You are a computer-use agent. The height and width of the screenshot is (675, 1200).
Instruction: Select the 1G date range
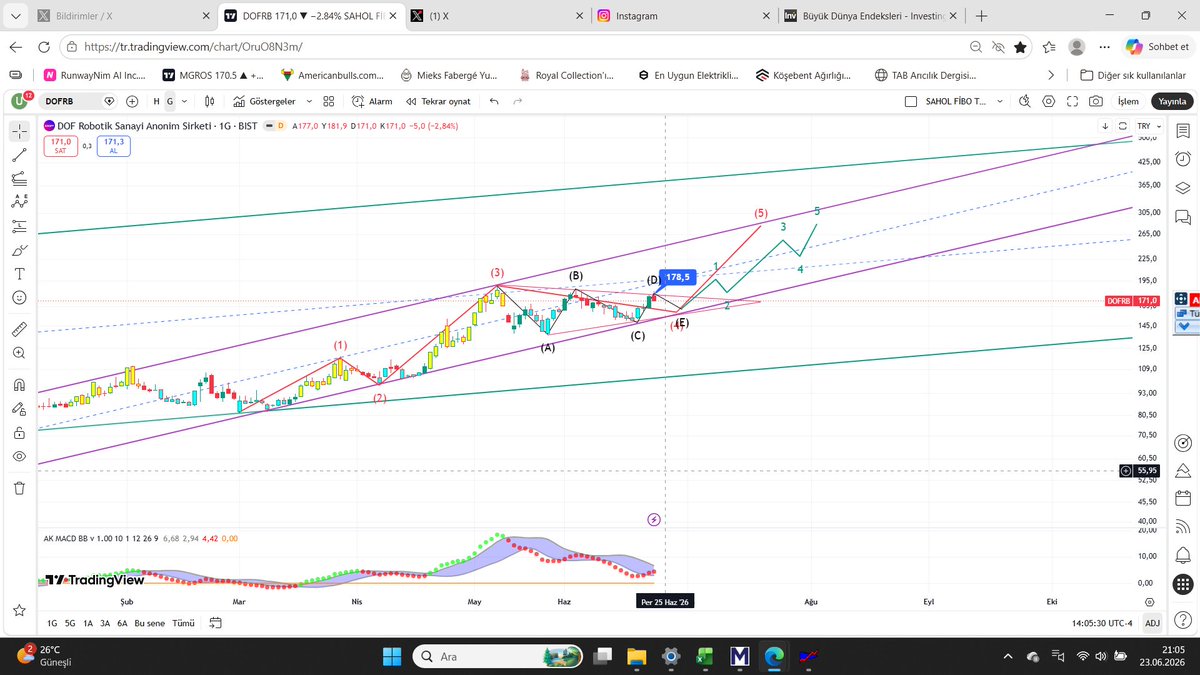coord(51,623)
